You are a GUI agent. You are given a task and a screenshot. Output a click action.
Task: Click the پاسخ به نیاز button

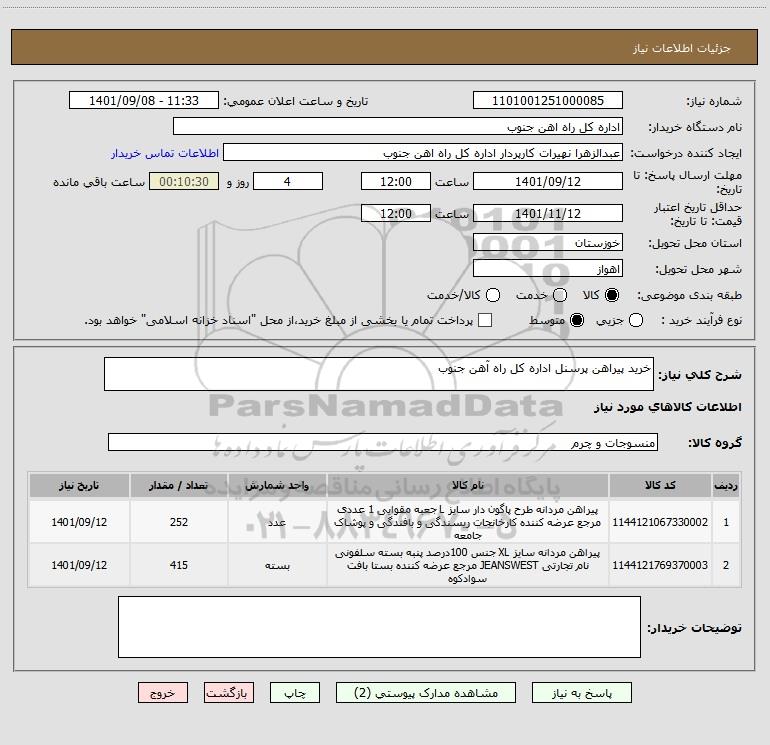click(581, 692)
